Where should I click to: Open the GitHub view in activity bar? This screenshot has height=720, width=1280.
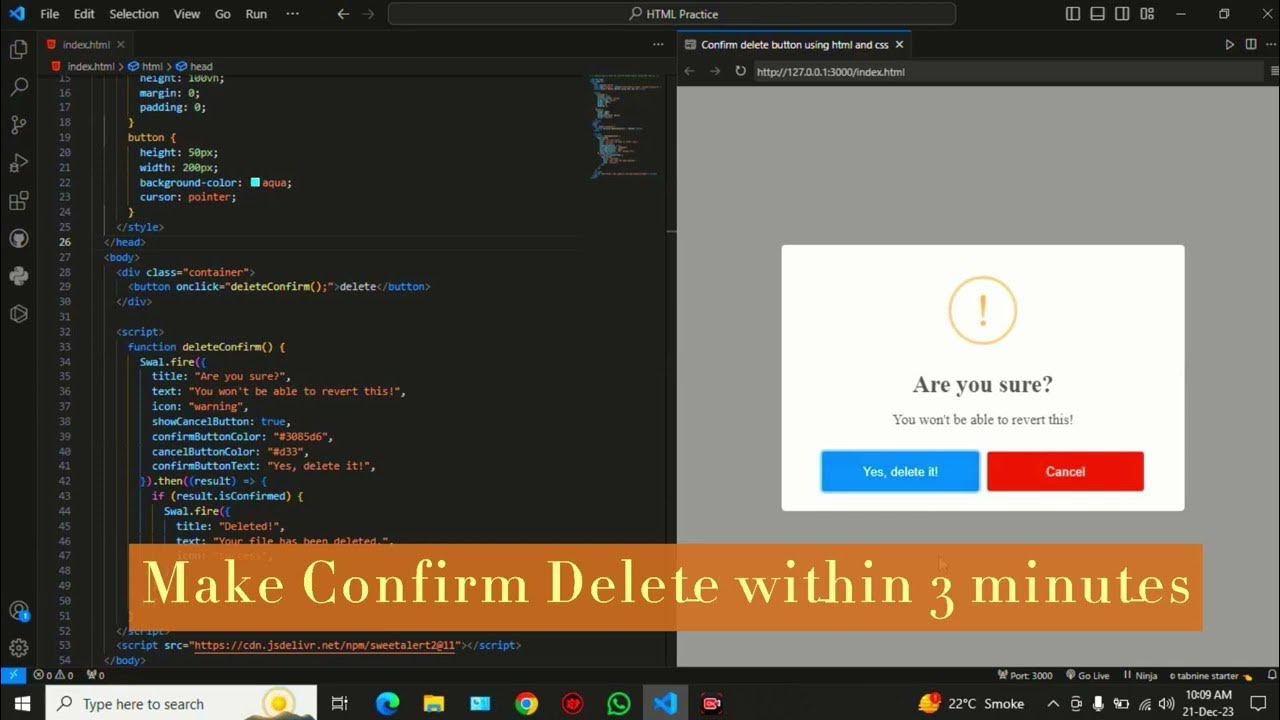click(18, 239)
